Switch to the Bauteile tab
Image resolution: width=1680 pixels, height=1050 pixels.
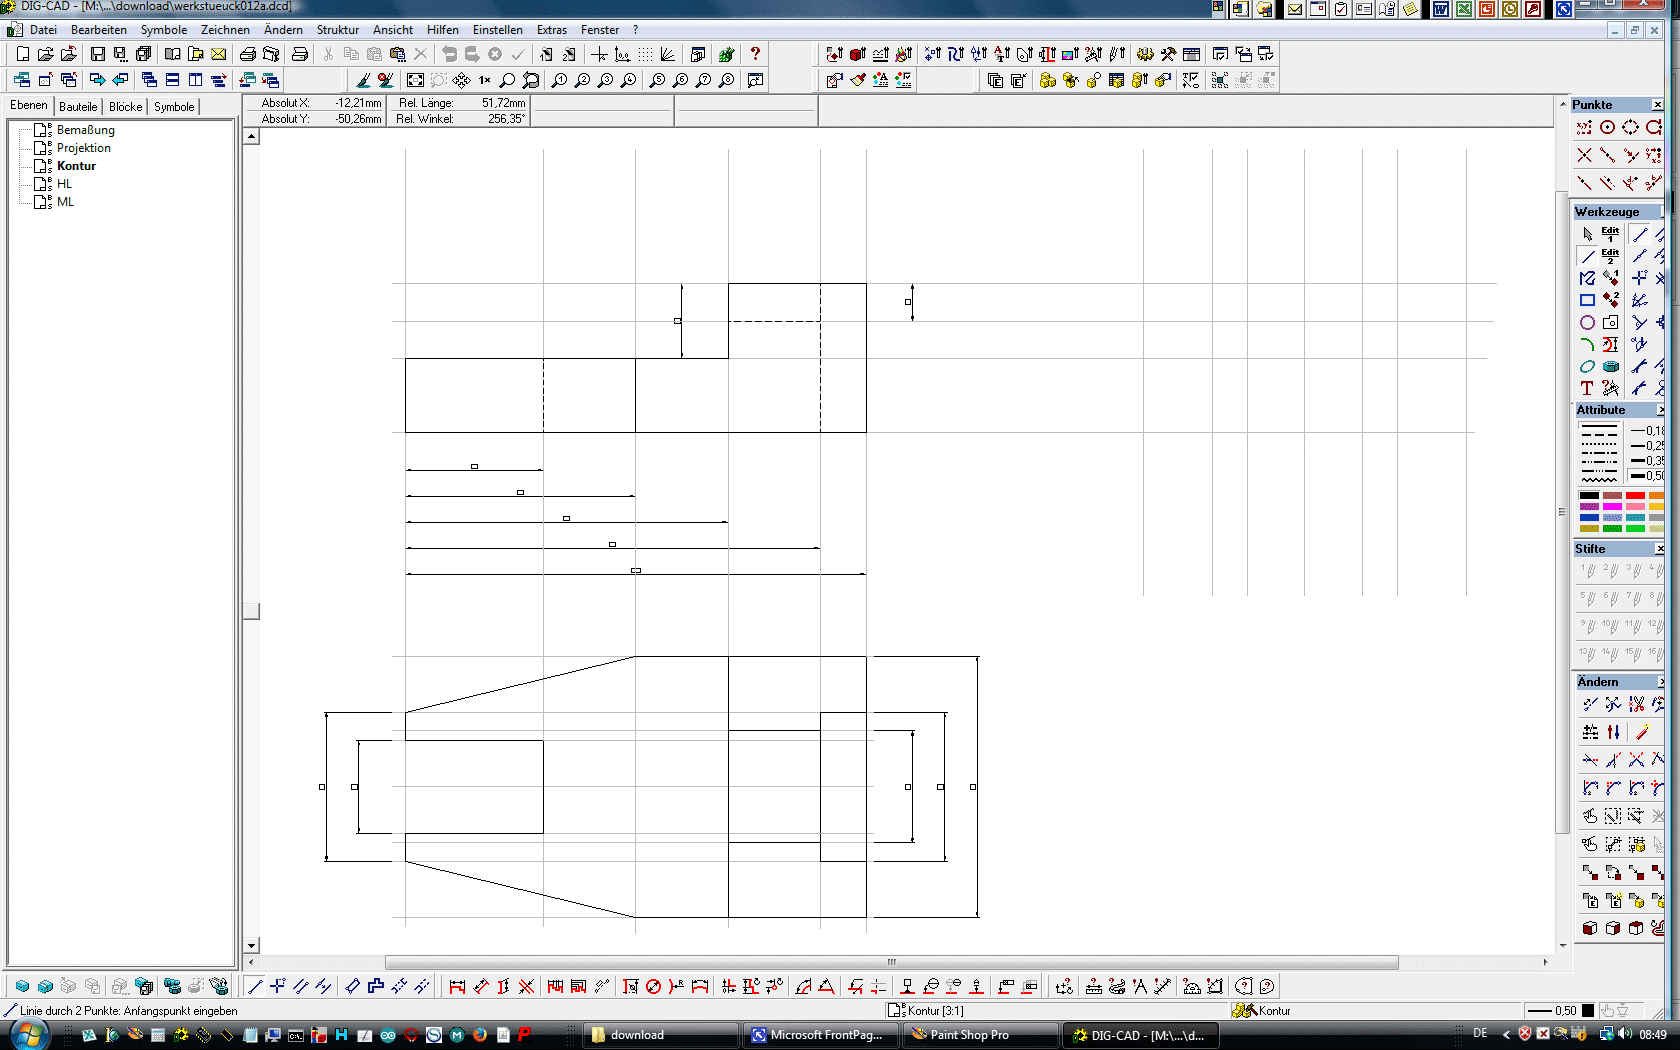click(78, 107)
